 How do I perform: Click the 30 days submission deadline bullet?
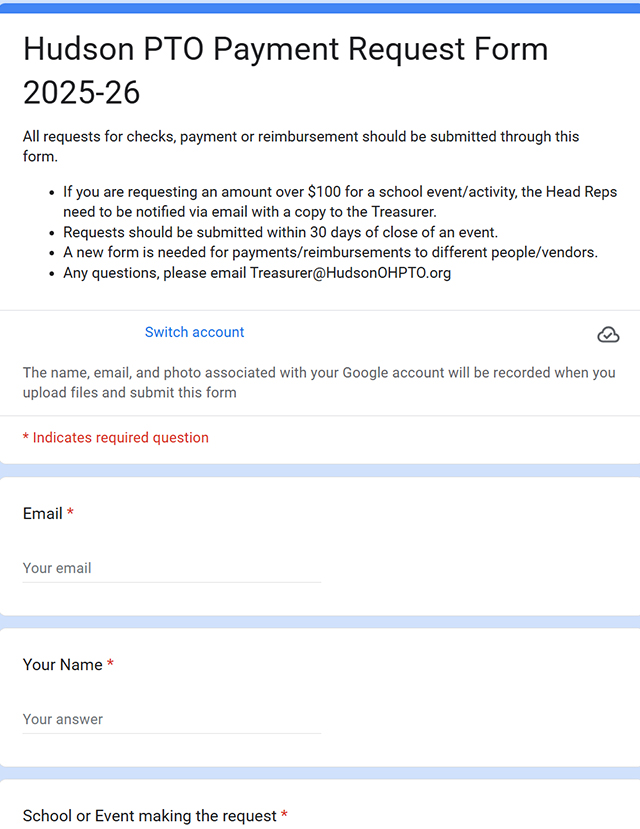point(280,232)
